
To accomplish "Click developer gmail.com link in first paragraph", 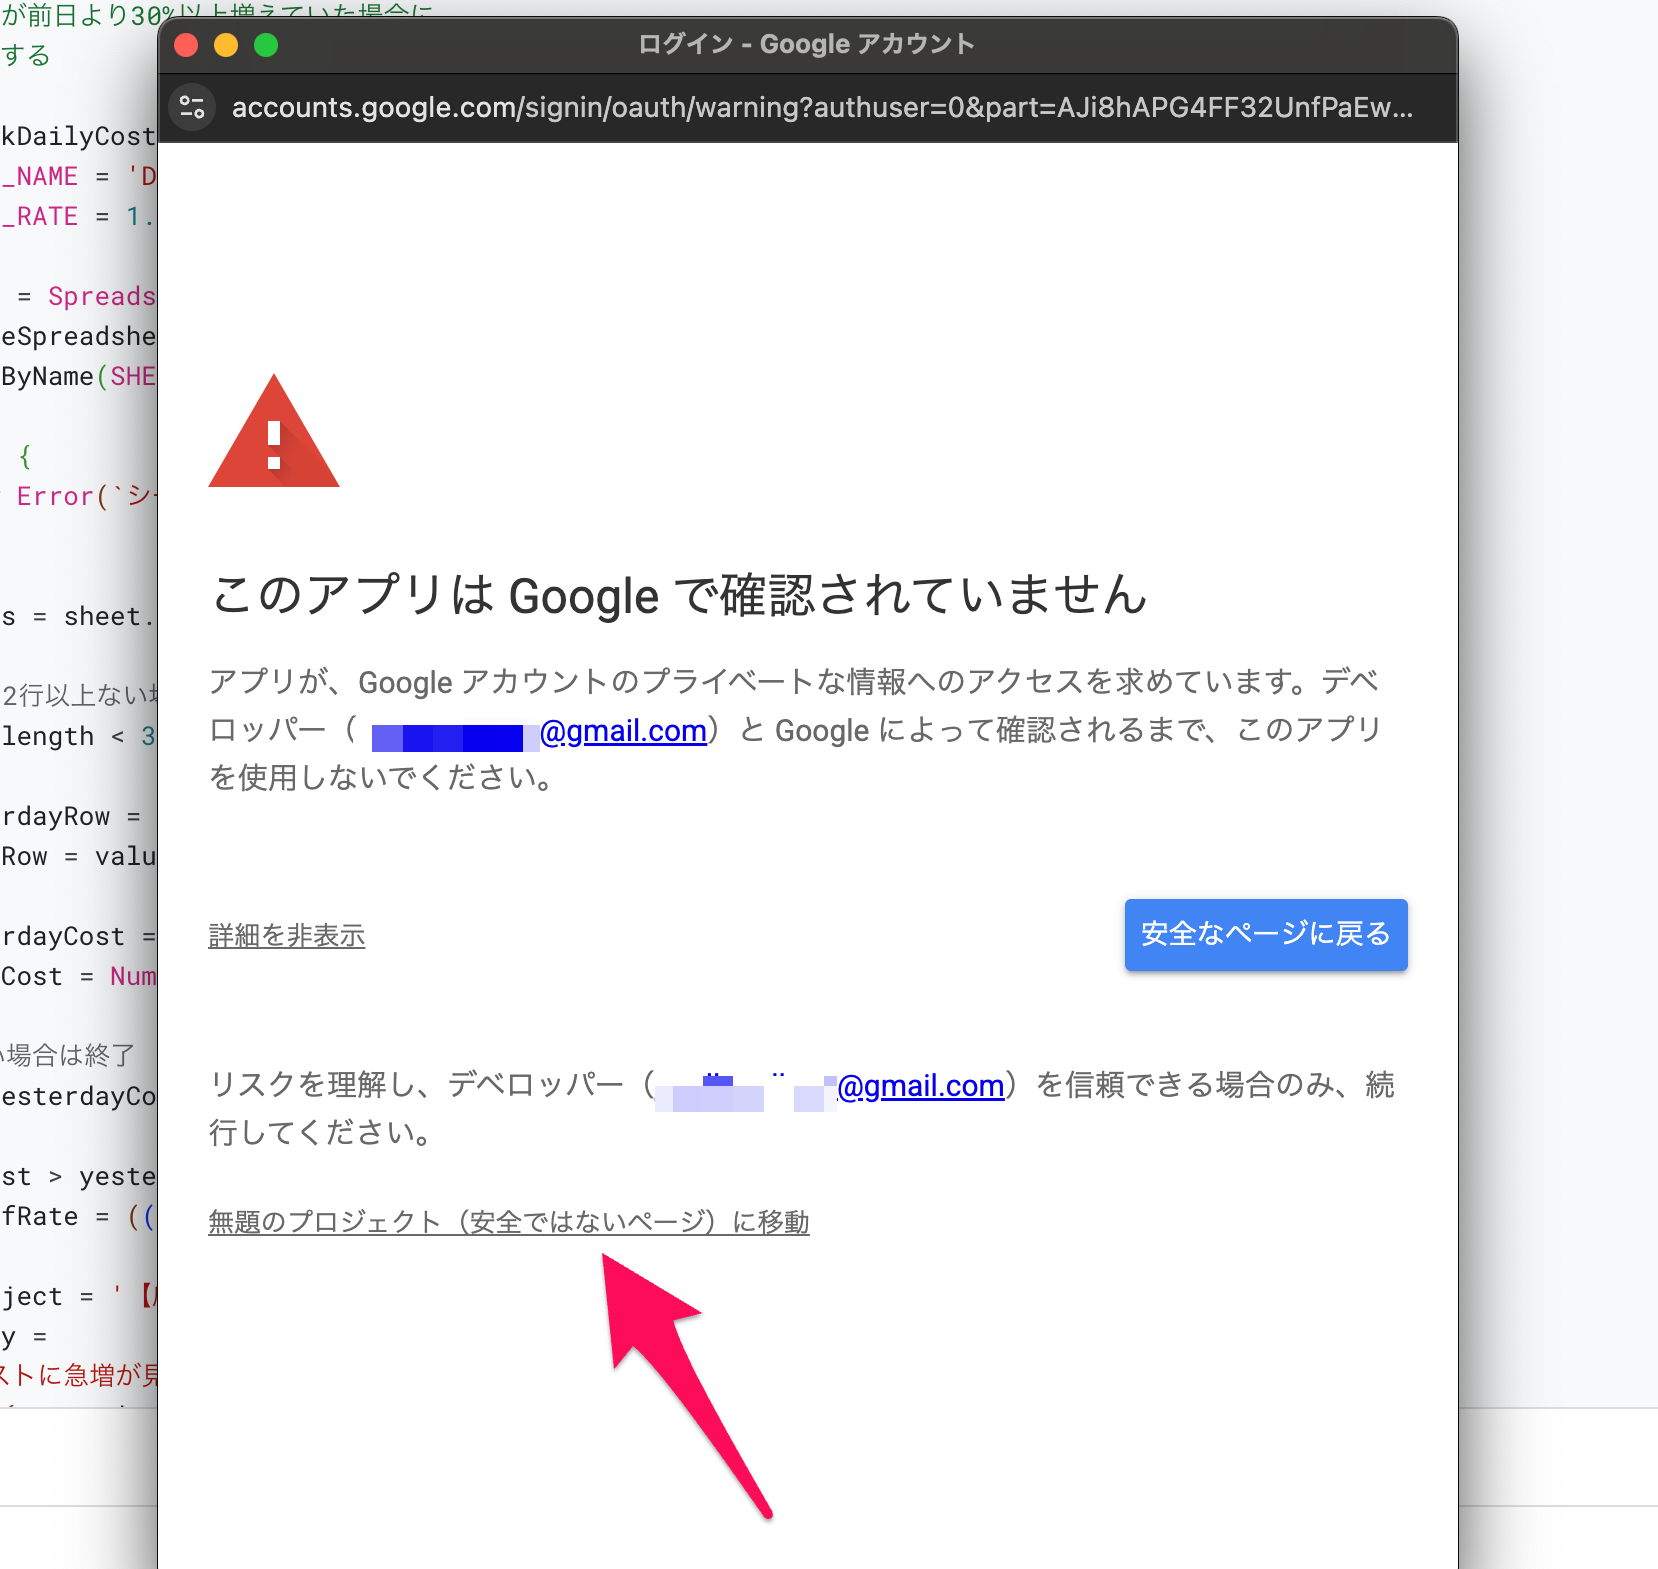I will point(623,732).
